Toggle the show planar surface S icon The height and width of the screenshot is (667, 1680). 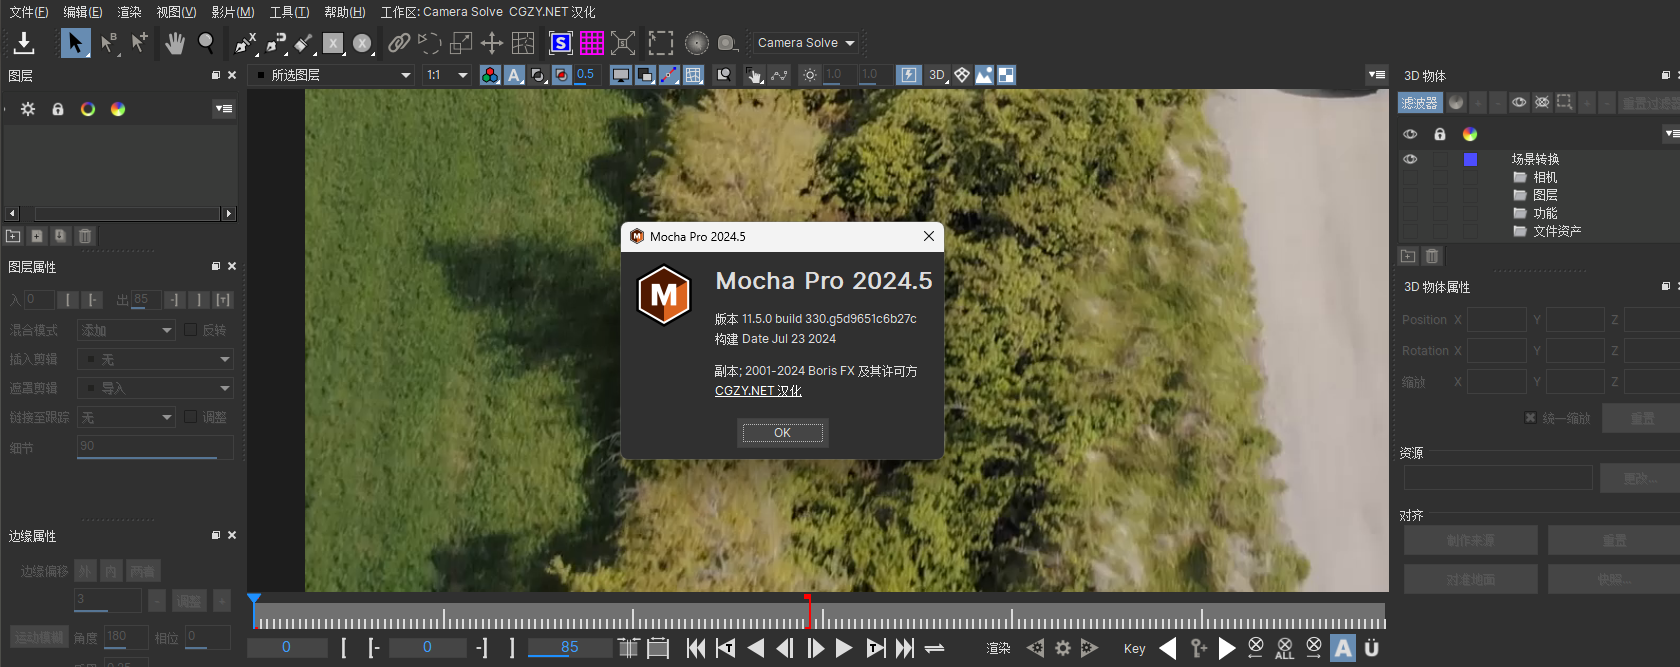(561, 43)
